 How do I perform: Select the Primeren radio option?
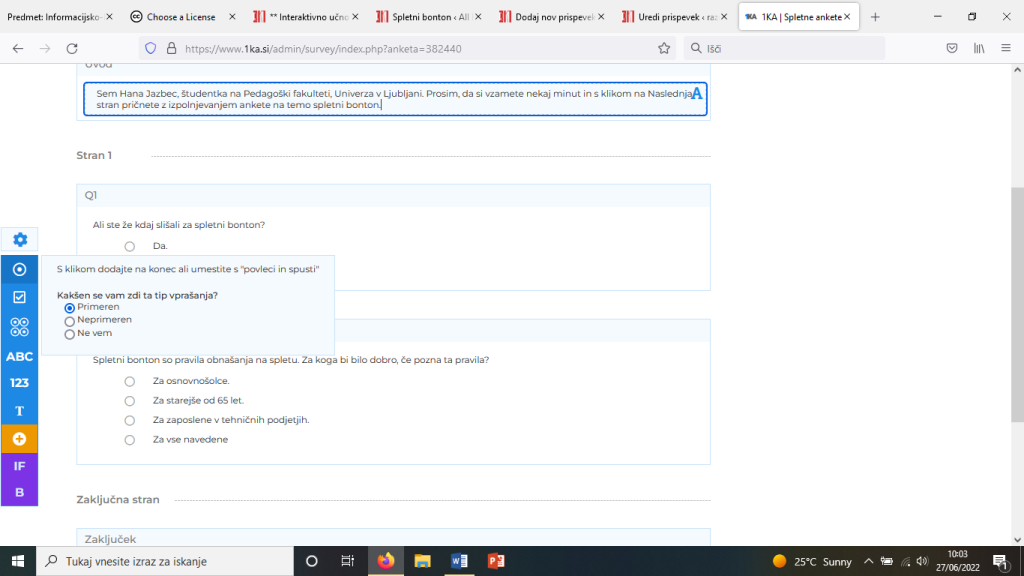70,308
